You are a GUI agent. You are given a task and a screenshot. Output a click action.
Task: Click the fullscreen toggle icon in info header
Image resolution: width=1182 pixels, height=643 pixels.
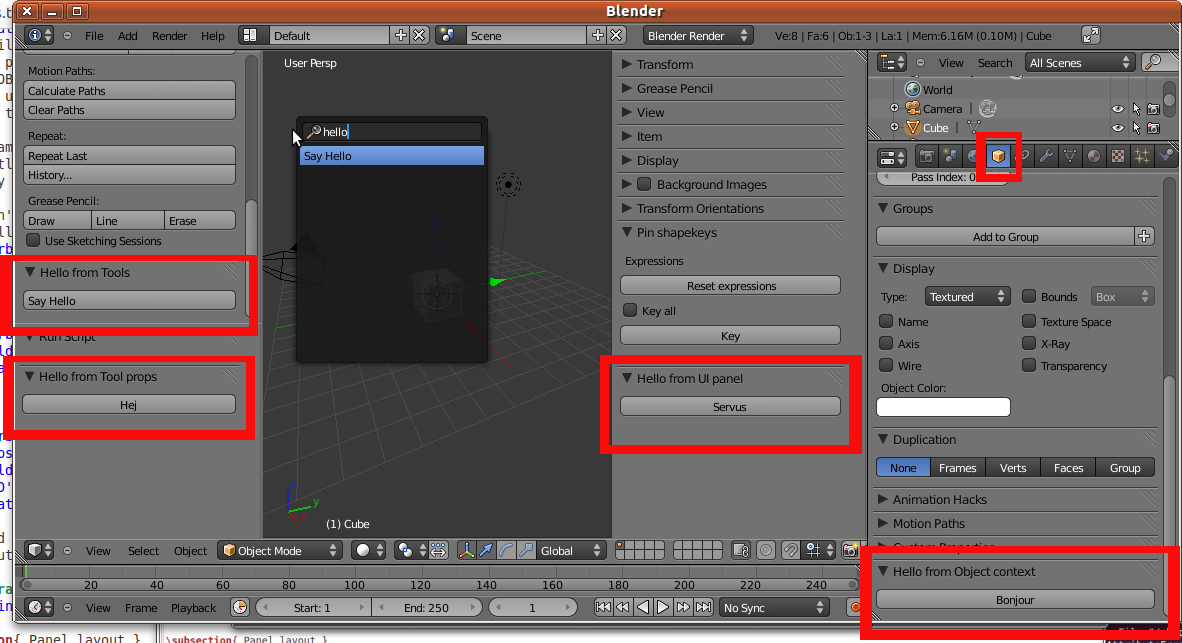click(x=1091, y=35)
